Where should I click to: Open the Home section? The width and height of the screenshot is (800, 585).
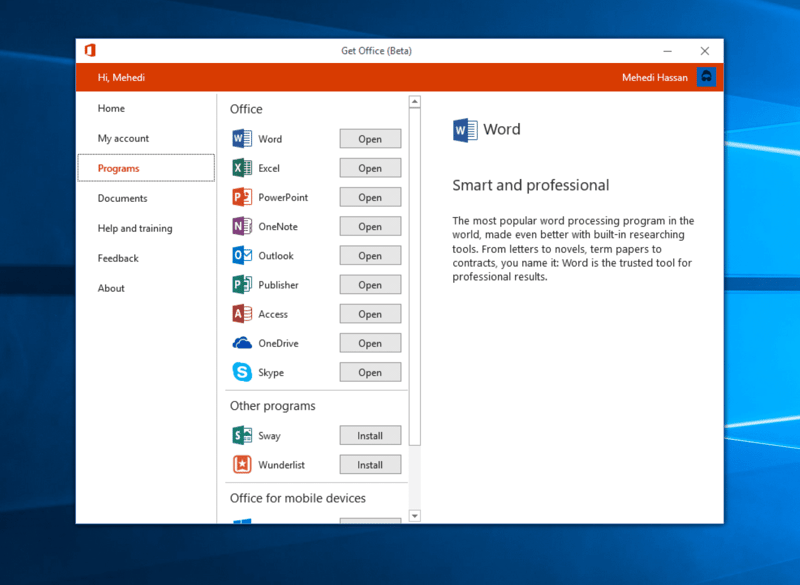tap(113, 108)
